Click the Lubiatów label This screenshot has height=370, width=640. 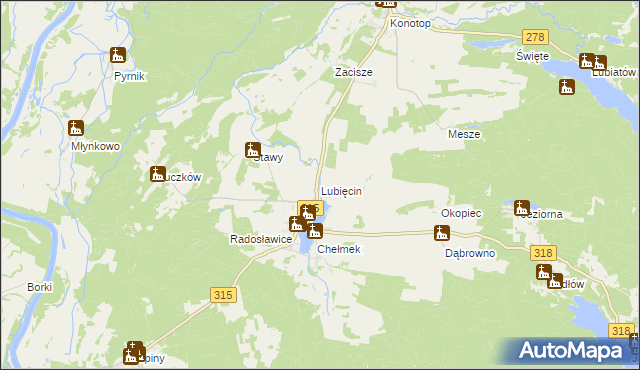click(x=614, y=73)
